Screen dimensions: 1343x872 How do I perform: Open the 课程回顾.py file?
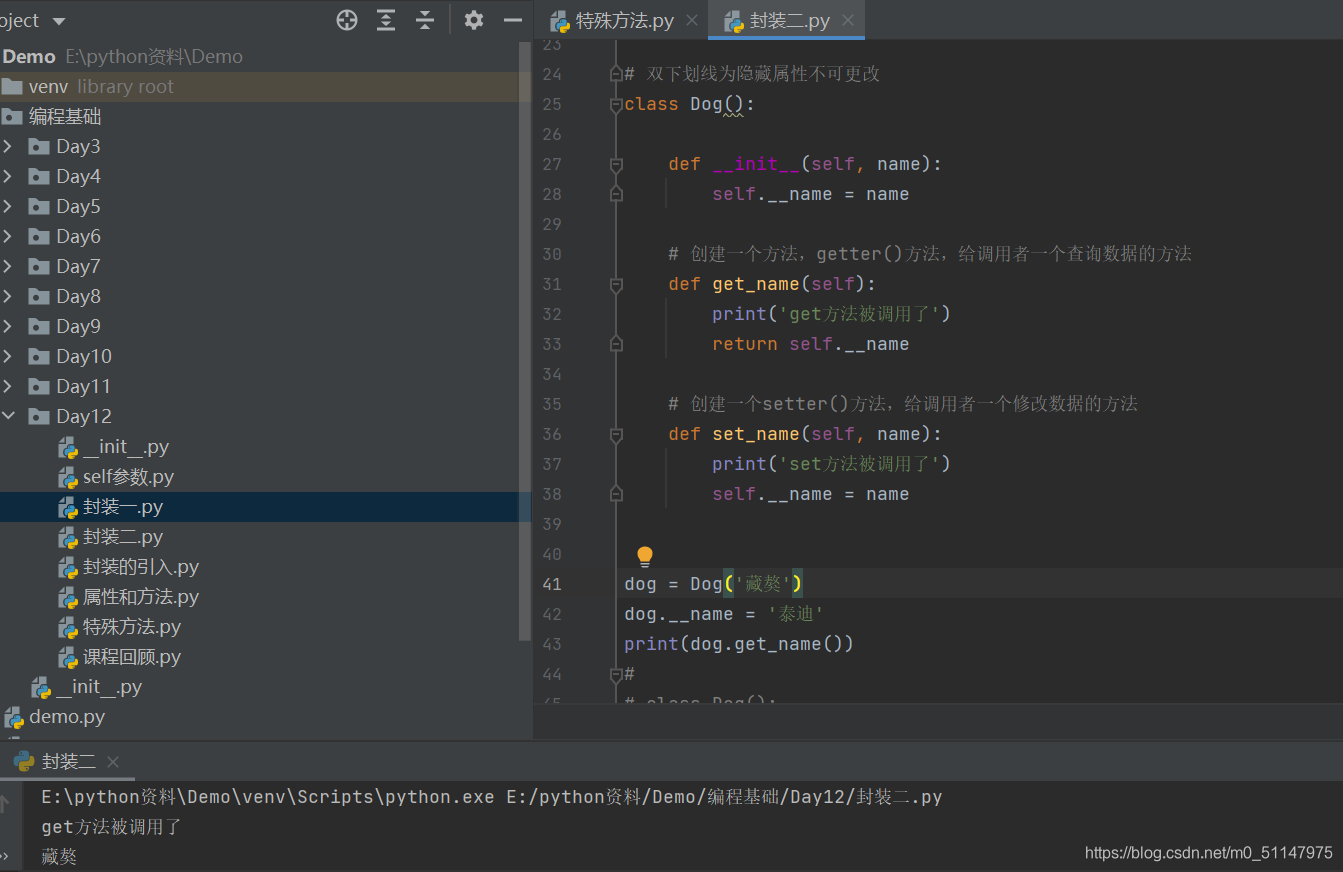tap(132, 657)
